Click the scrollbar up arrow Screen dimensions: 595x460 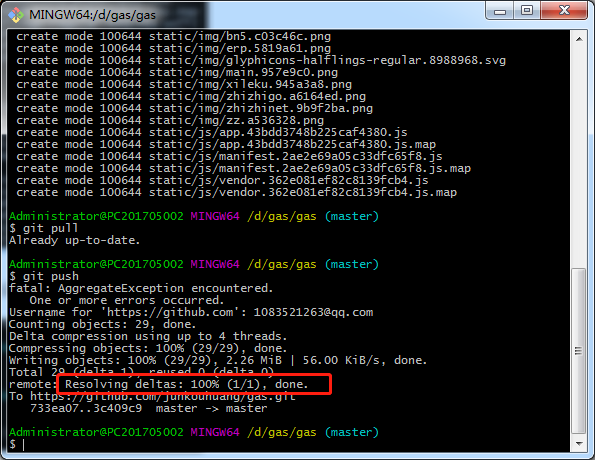tap(579, 39)
